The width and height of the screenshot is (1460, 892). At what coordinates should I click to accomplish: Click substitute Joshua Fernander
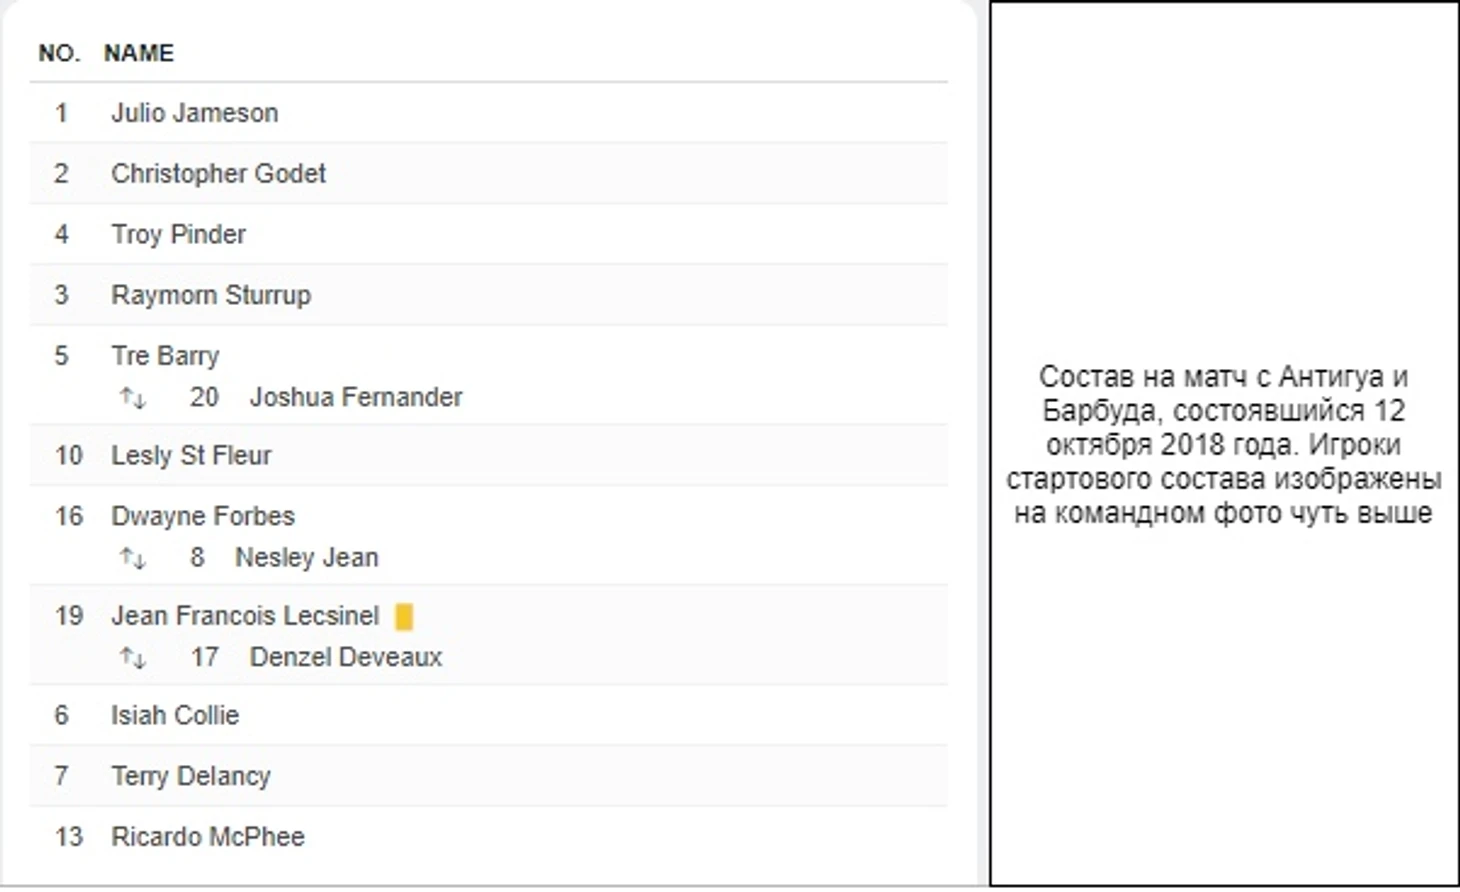point(356,397)
